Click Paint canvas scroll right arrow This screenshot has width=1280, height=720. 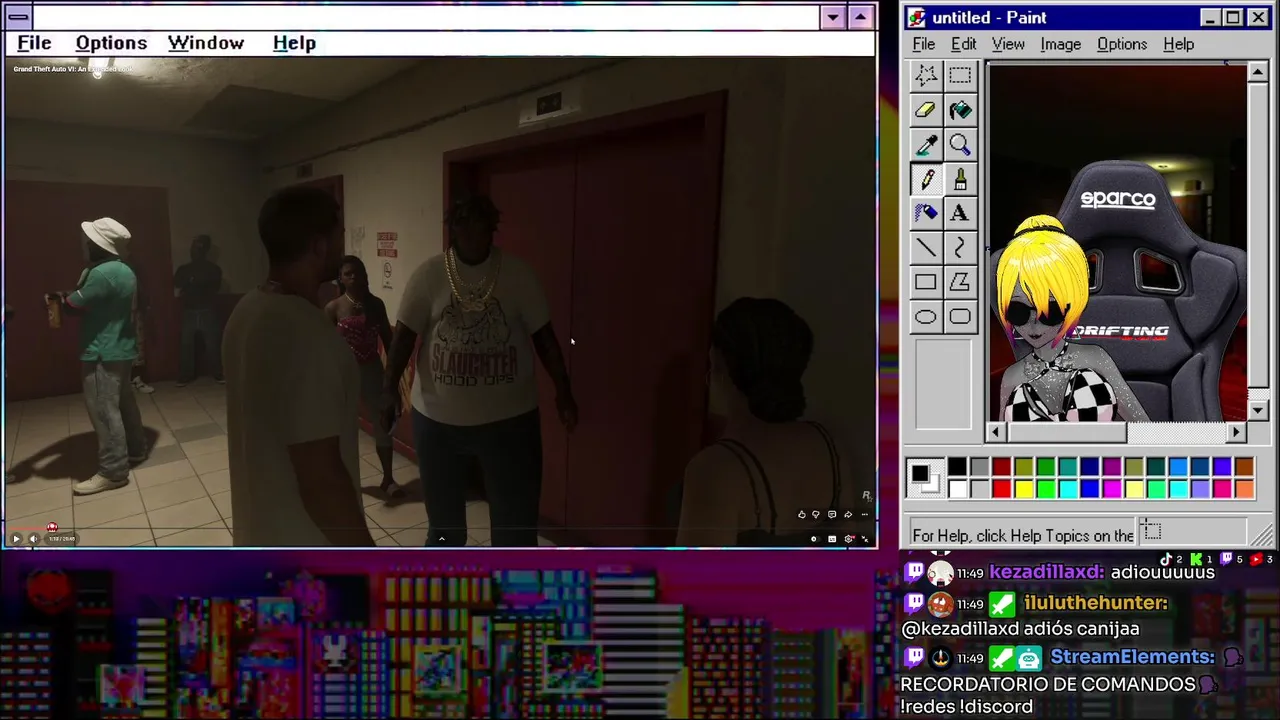tap(1237, 432)
